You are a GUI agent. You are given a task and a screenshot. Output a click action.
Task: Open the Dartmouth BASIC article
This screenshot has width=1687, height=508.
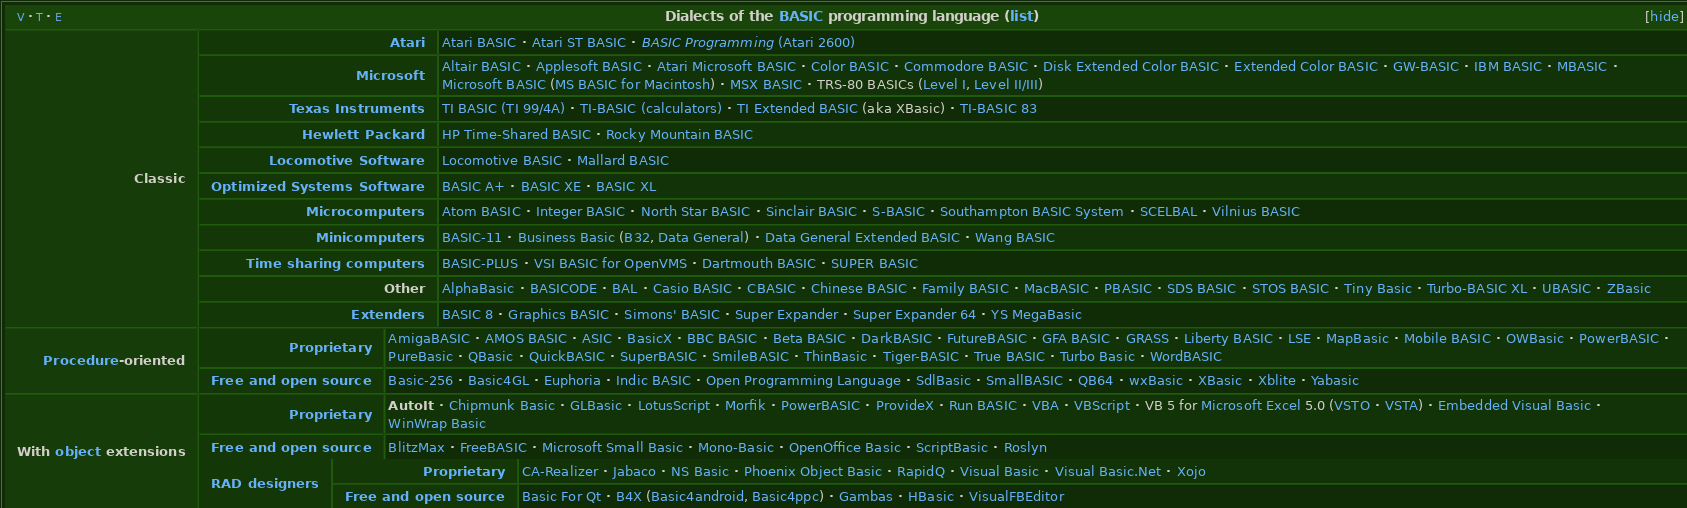pyautogui.click(x=759, y=263)
